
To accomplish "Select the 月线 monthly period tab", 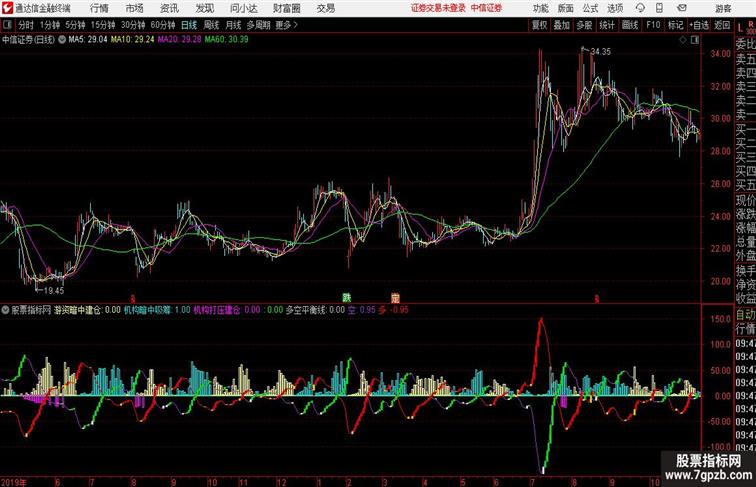I will click(x=233, y=25).
